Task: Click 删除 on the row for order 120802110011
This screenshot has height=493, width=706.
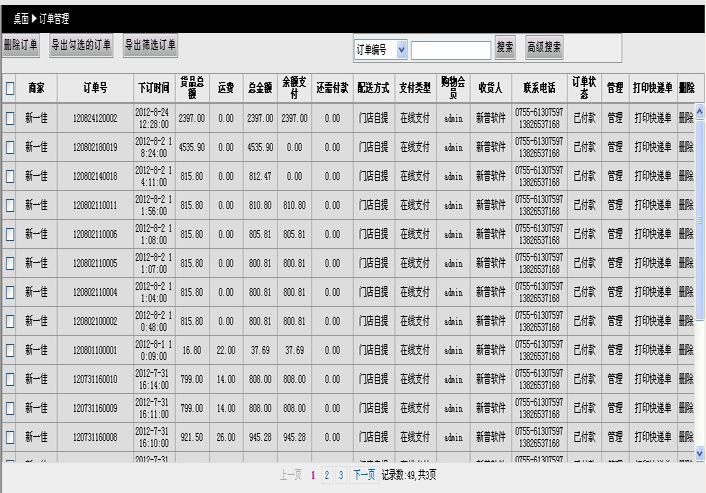Action: (x=685, y=205)
